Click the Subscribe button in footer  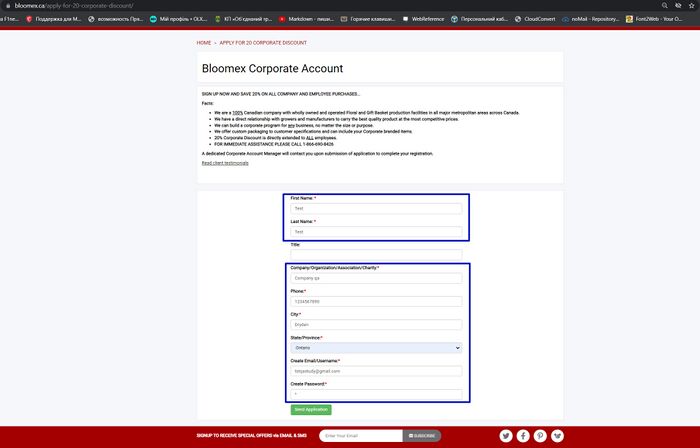click(422, 436)
